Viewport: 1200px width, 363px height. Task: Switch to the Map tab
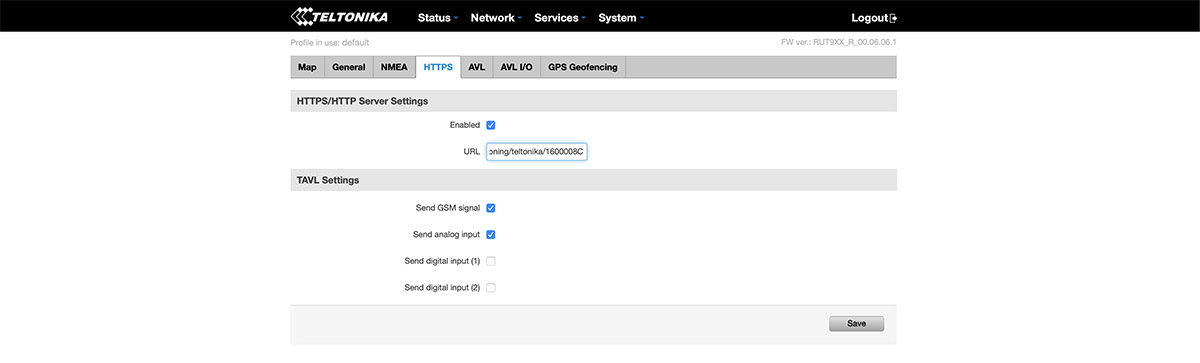307,67
